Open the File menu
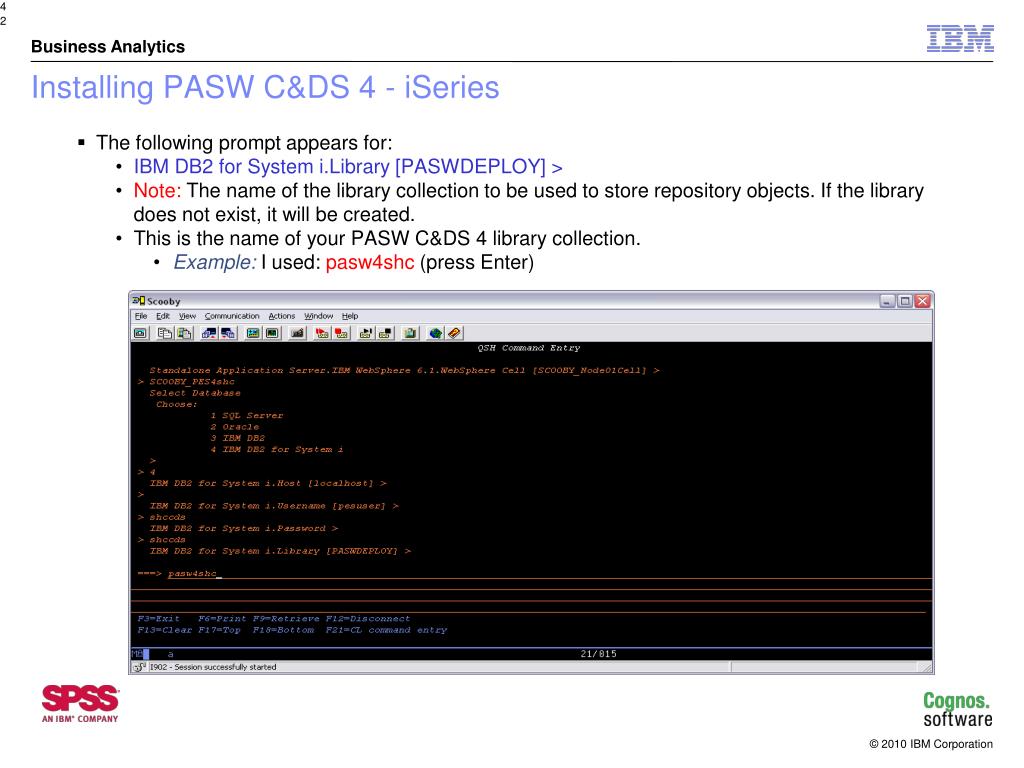This screenshot has width=1024, height=768. pyautogui.click(x=141, y=316)
